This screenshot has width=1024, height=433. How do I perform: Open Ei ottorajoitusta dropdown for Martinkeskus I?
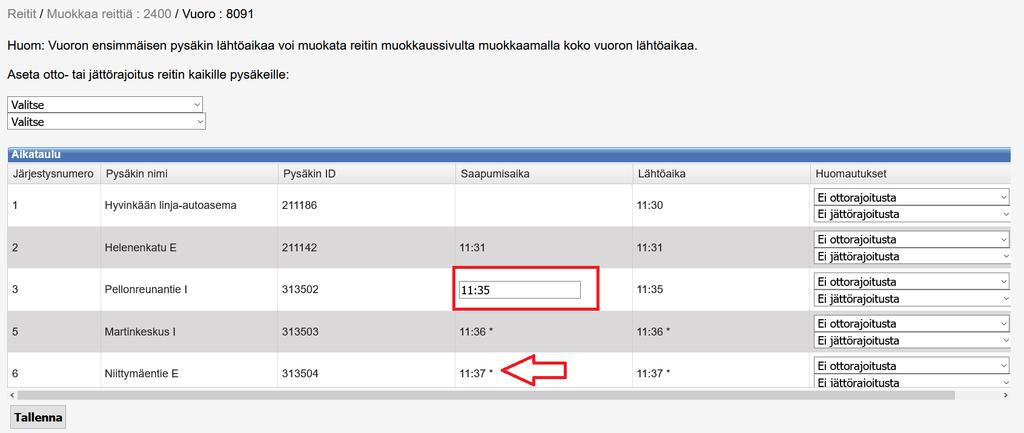point(911,324)
